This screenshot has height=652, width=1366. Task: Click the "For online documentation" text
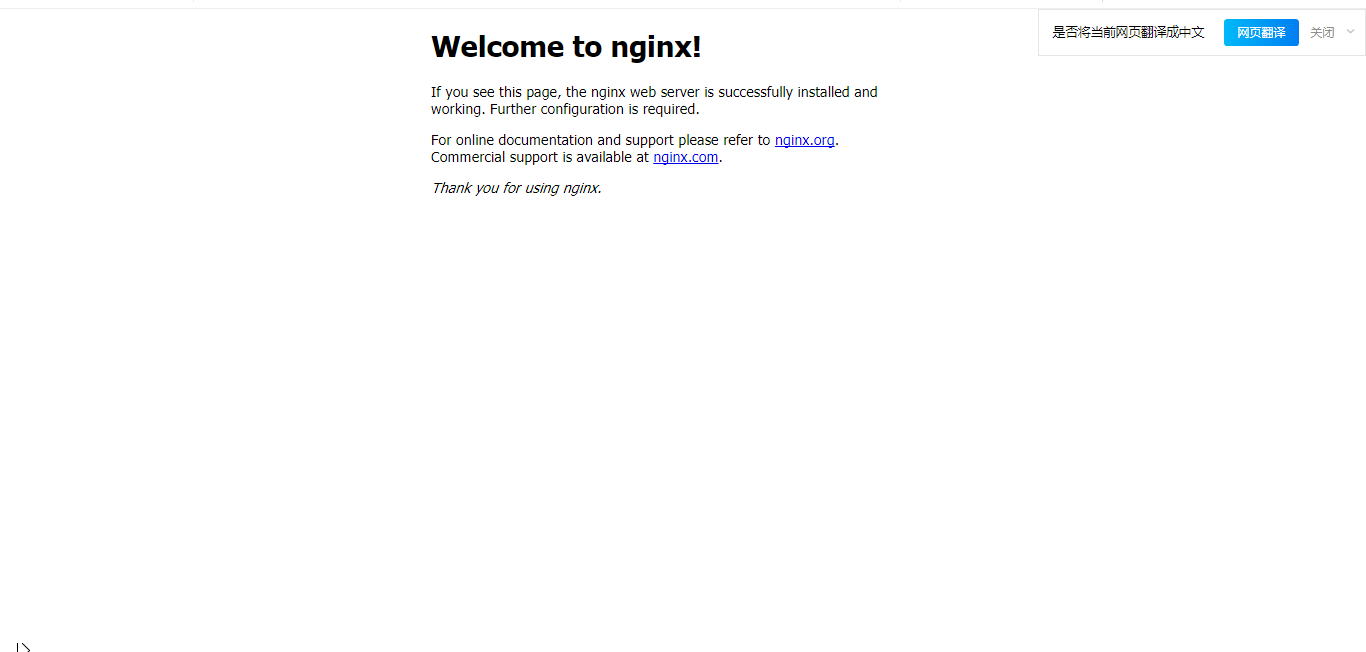pyautogui.click(x=513, y=140)
